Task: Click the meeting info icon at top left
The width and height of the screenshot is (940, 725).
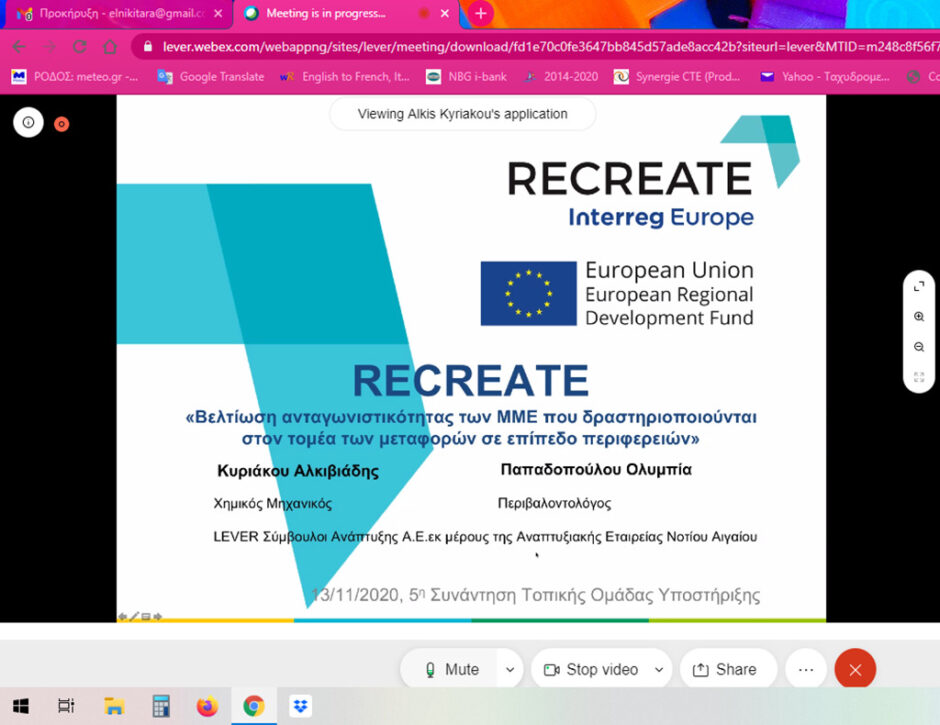Action: tap(28, 123)
